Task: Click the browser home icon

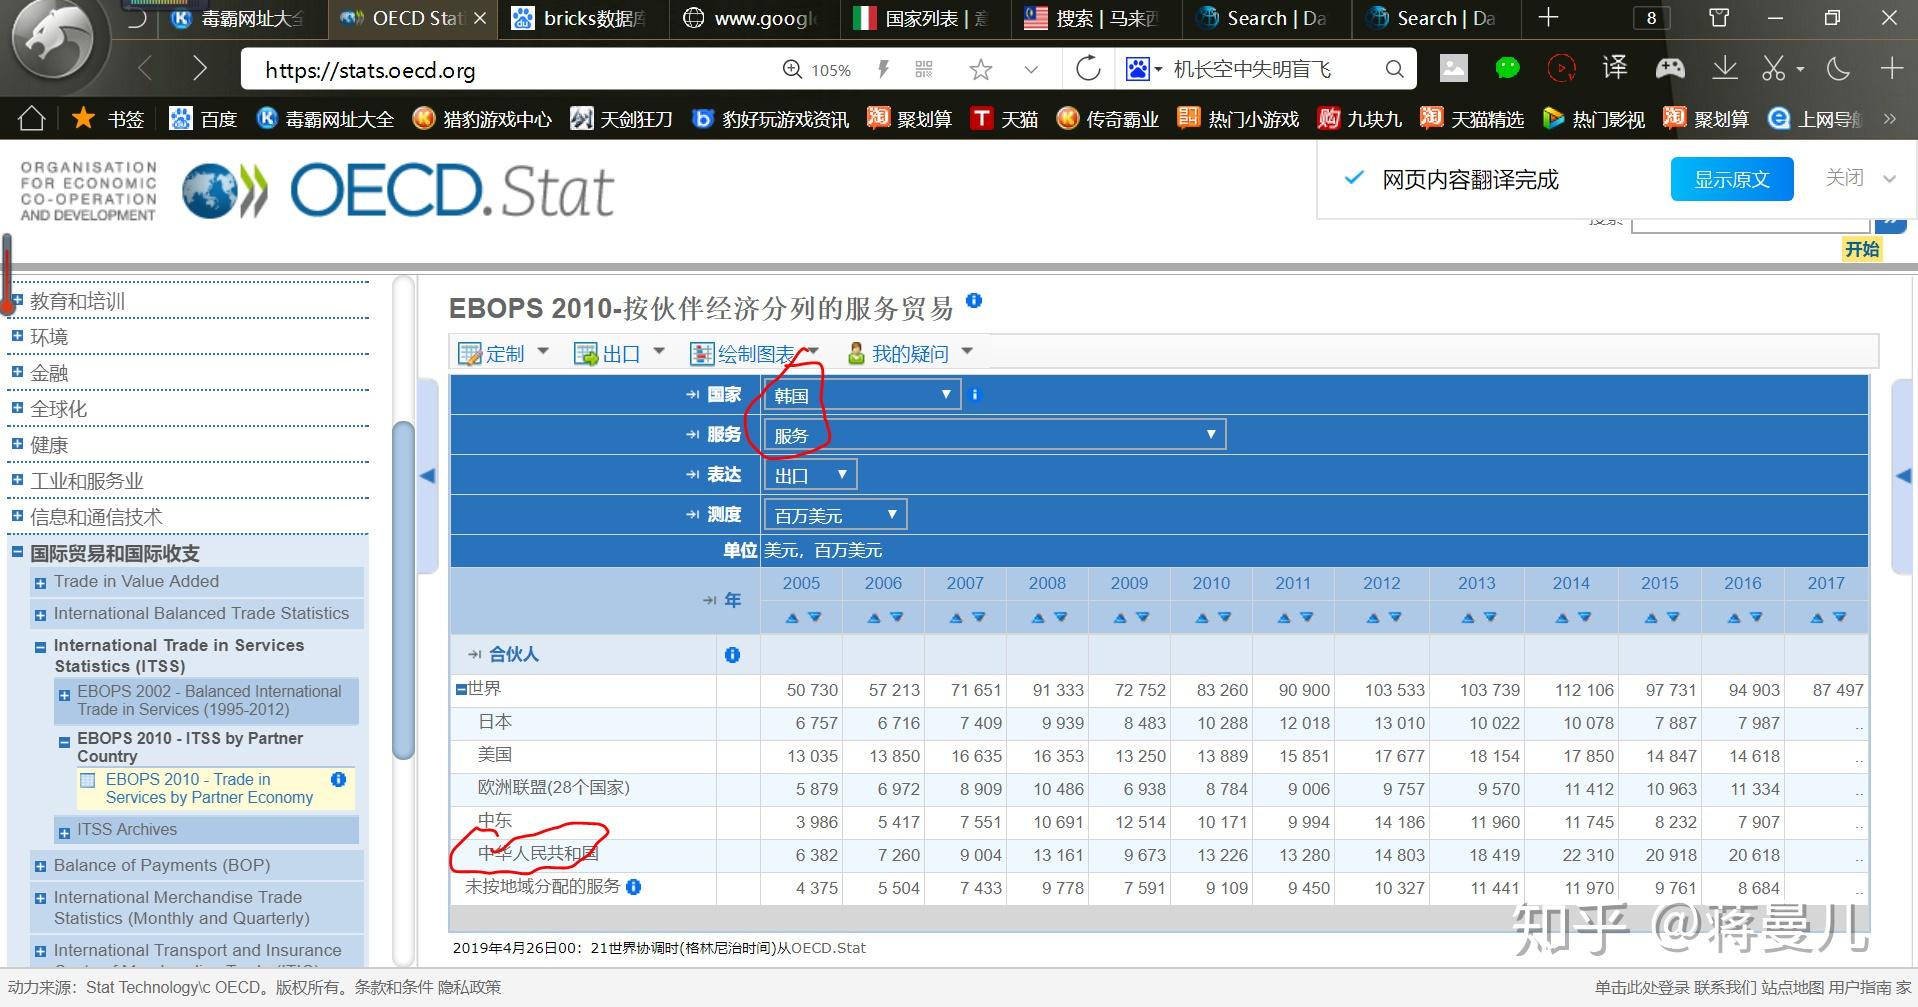Action: click(31, 119)
